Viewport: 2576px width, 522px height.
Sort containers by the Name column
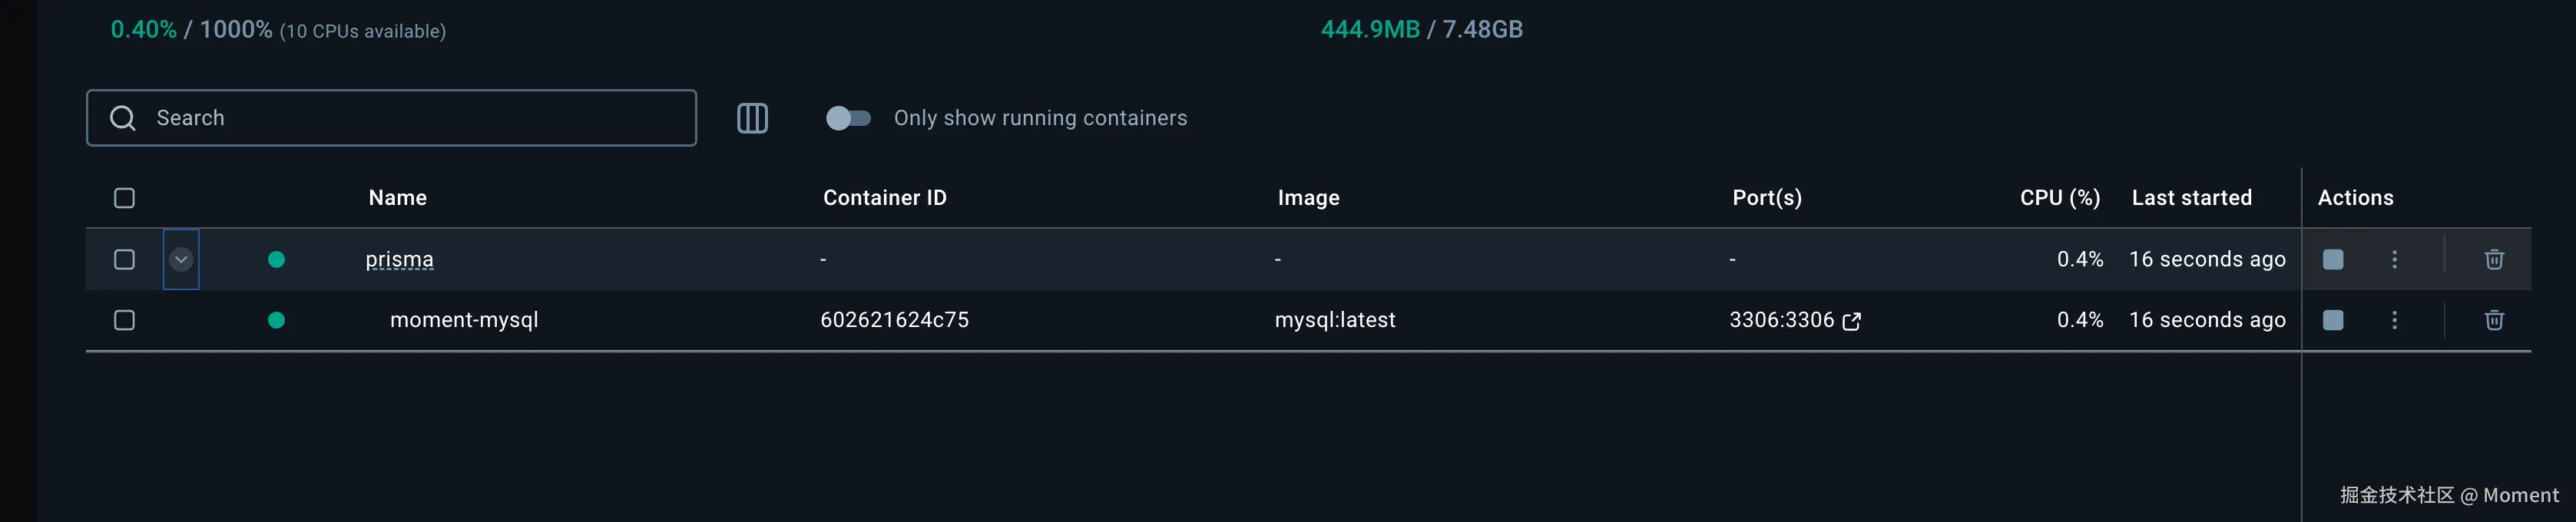[396, 197]
